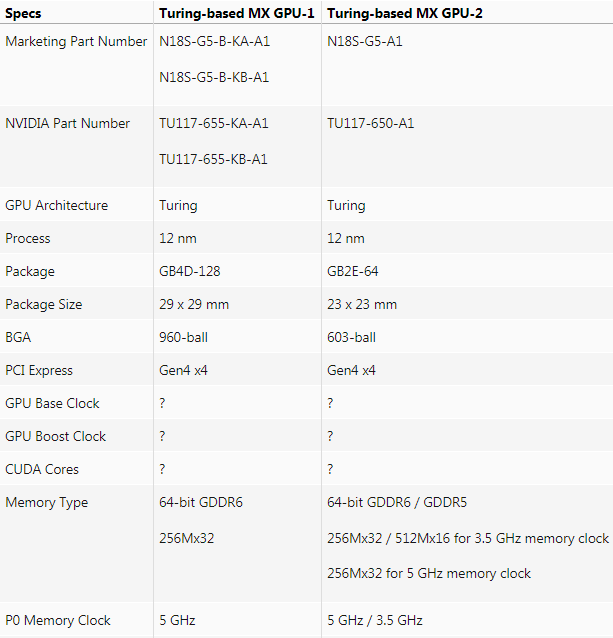Click part number N18S-G5-B-KB-A1
Screen dimensions: 613x638
tap(214, 77)
